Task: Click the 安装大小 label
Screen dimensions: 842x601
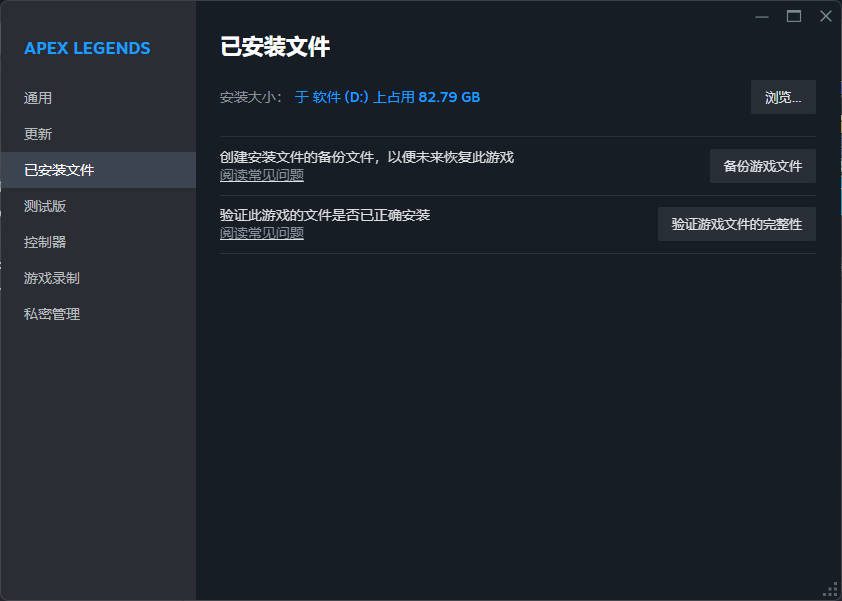Action: pos(250,97)
